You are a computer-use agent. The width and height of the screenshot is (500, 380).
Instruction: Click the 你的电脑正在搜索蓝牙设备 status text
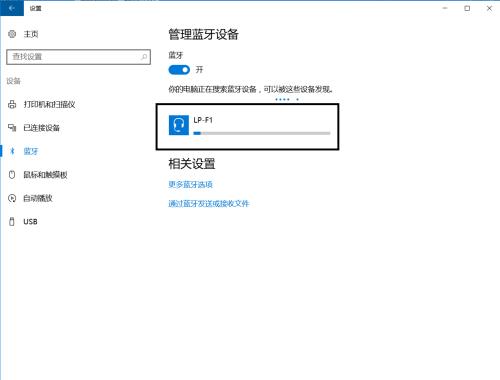pos(251,89)
